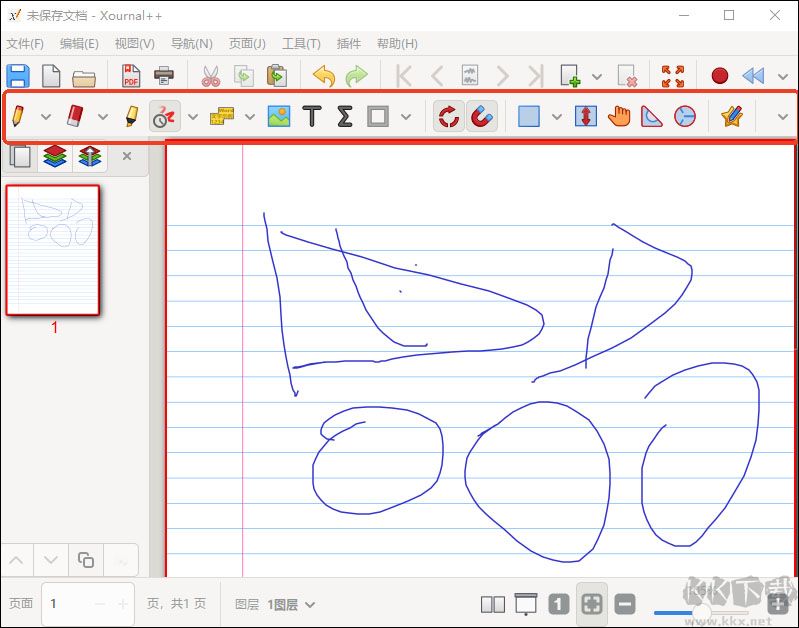
Task: Open the 编辑(E) menu
Action: [x=79, y=44]
